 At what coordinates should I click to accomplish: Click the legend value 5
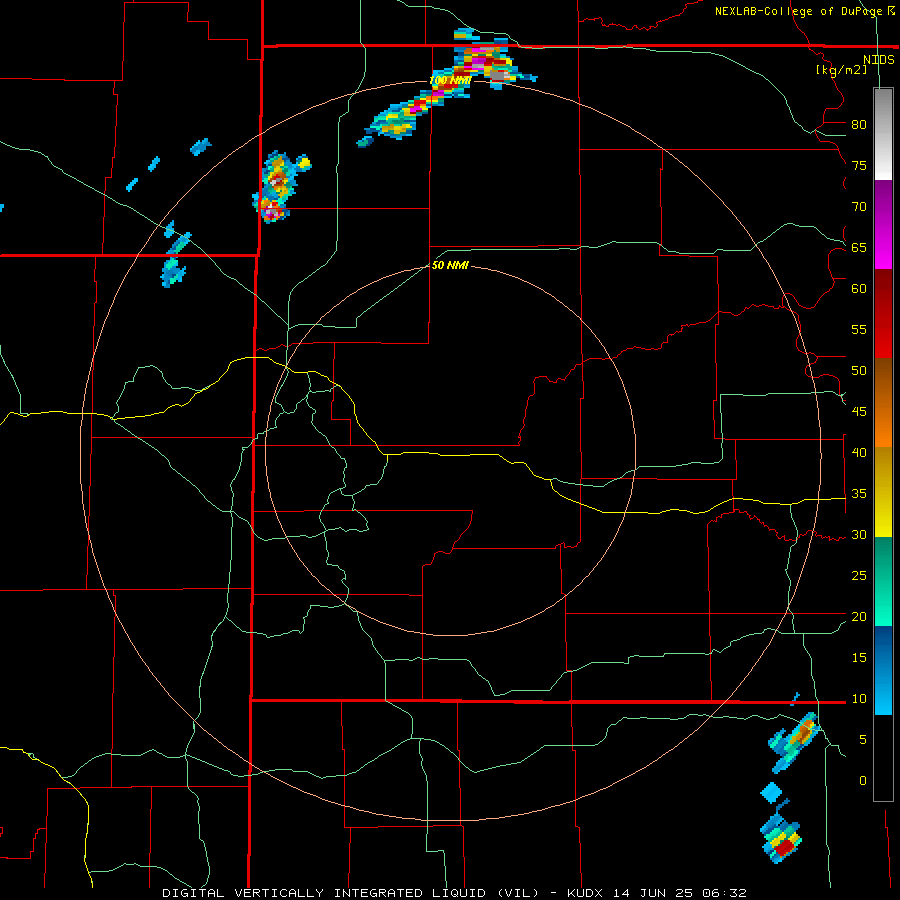point(863,740)
